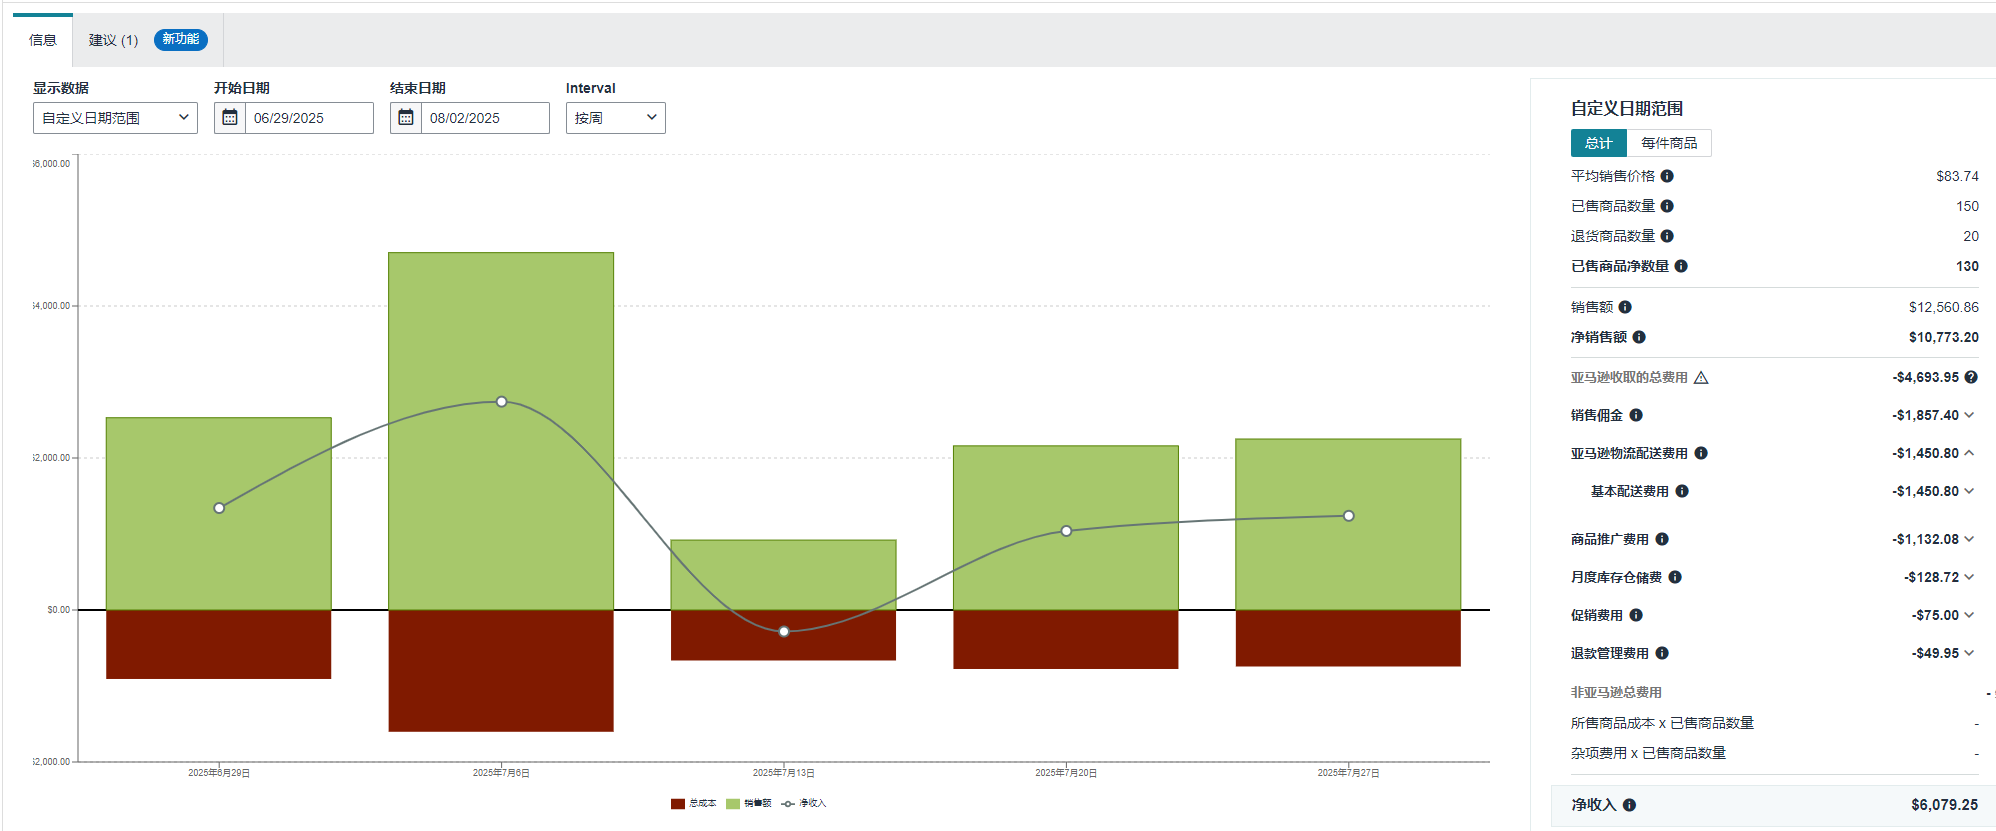Click info icon next to 平均销售价格
Image resolution: width=1996 pixels, height=831 pixels.
click(1667, 176)
